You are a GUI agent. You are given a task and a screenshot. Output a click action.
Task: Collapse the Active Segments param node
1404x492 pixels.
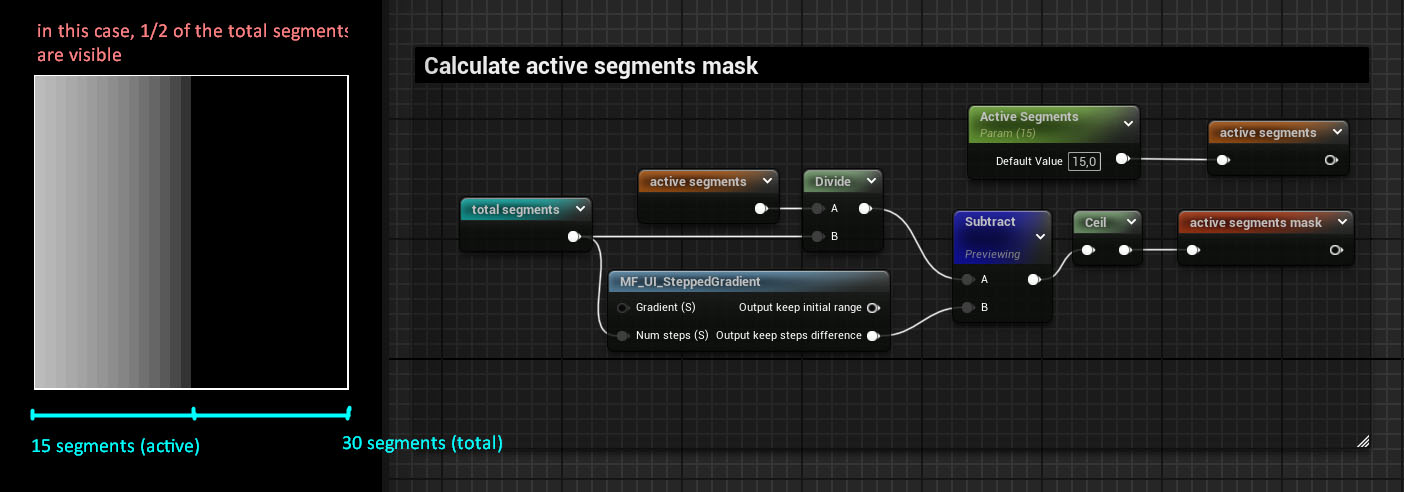(x=1128, y=123)
